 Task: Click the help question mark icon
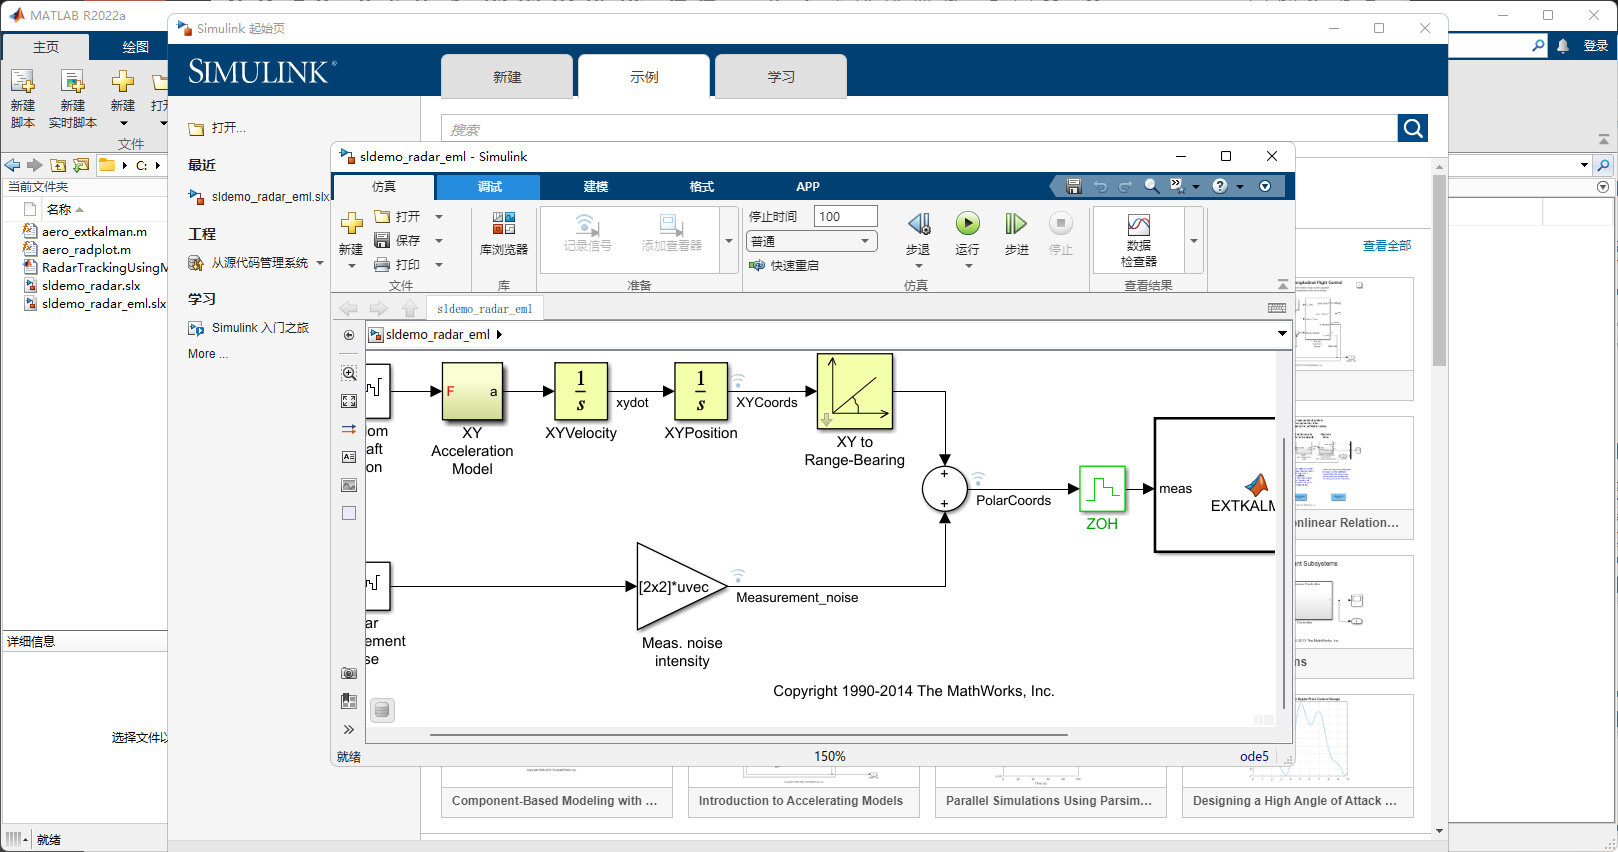click(1219, 186)
